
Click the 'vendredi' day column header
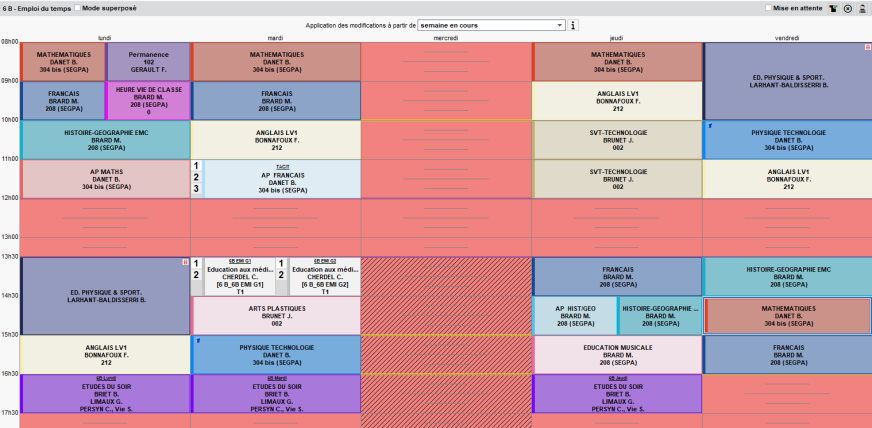coord(787,38)
